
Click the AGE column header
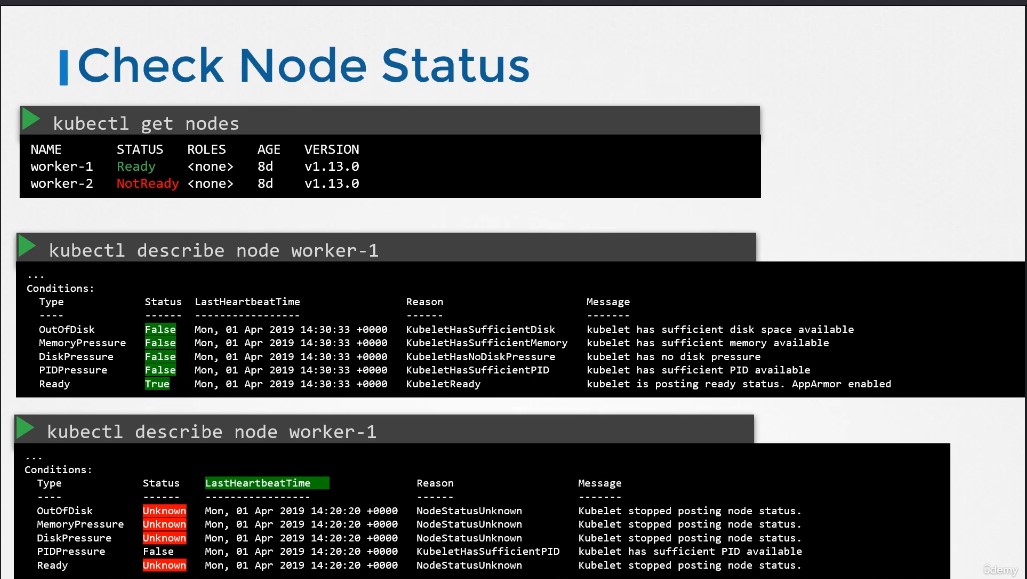tap(269, 149)
